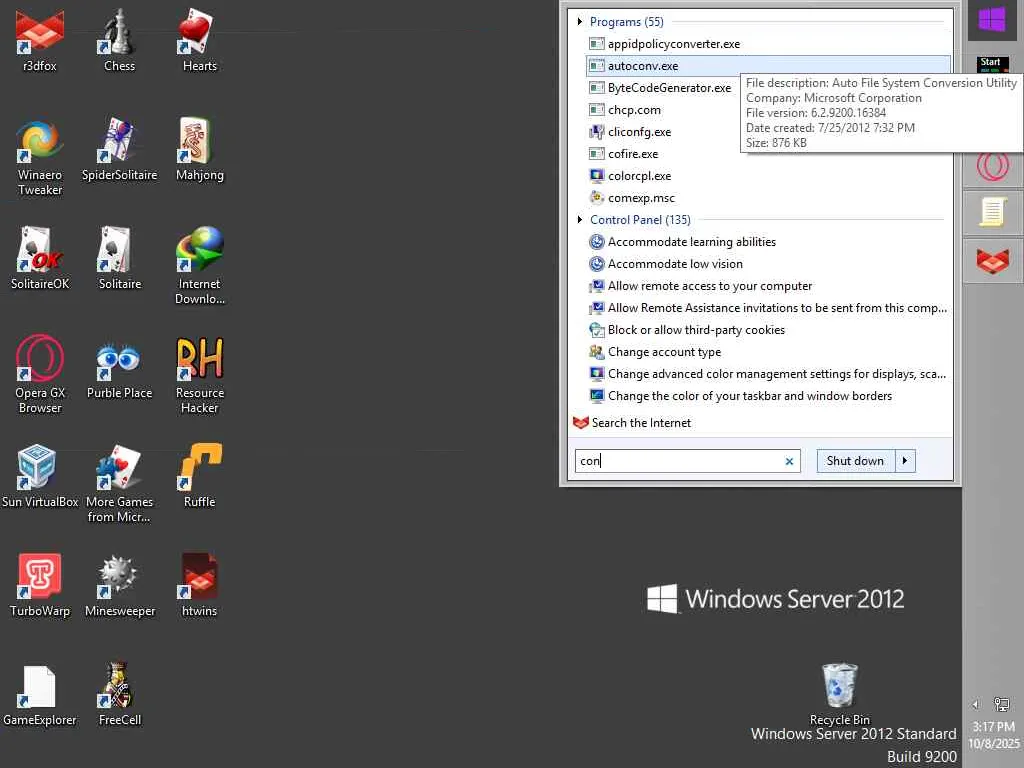Clear the search box with the X

789,461
